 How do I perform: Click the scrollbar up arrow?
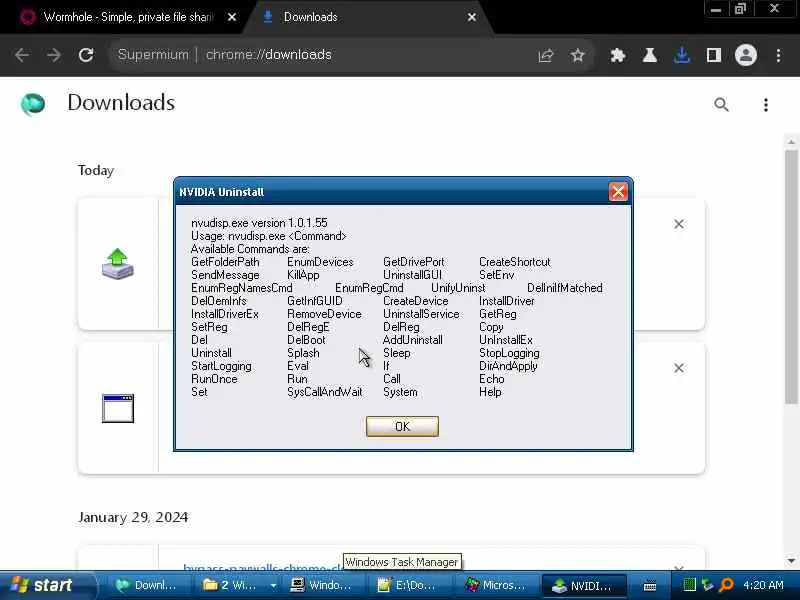(791, 142)
